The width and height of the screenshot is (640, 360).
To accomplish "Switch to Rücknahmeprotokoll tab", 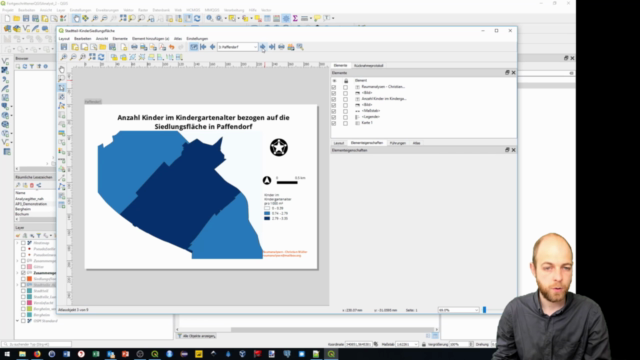I will point(369,66).
